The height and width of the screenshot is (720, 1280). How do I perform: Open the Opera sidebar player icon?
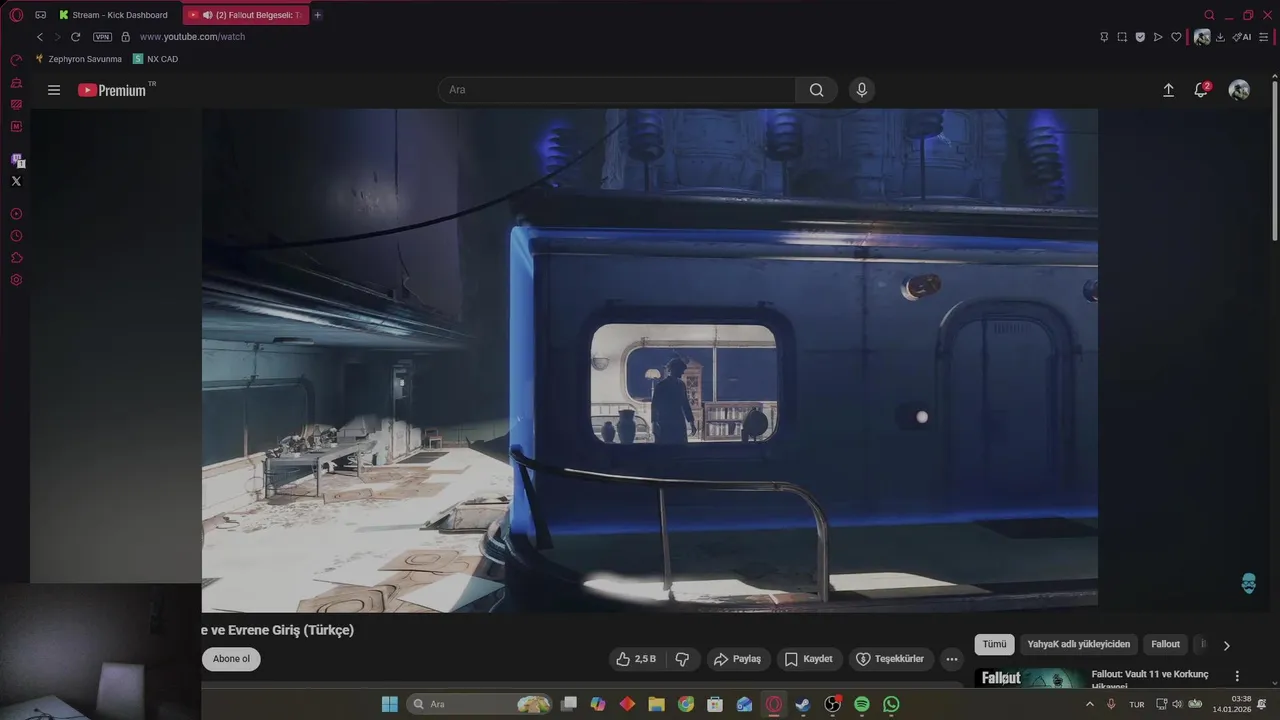[x=16, y=214]
